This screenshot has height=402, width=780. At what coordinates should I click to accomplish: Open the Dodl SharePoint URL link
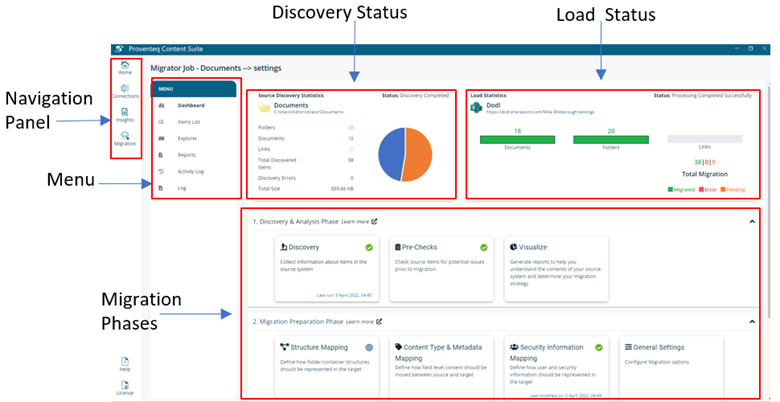click(x=540, y=112)
